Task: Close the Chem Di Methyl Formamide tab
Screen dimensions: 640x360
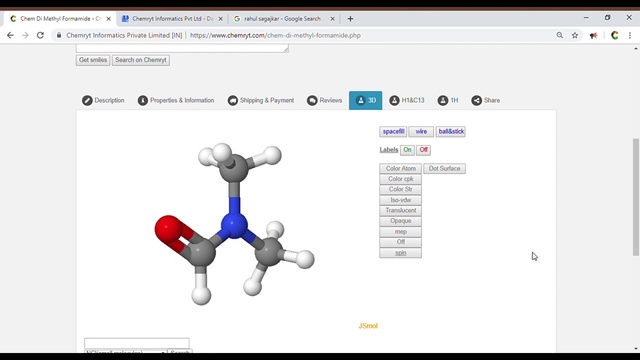Action: point(109,19)
